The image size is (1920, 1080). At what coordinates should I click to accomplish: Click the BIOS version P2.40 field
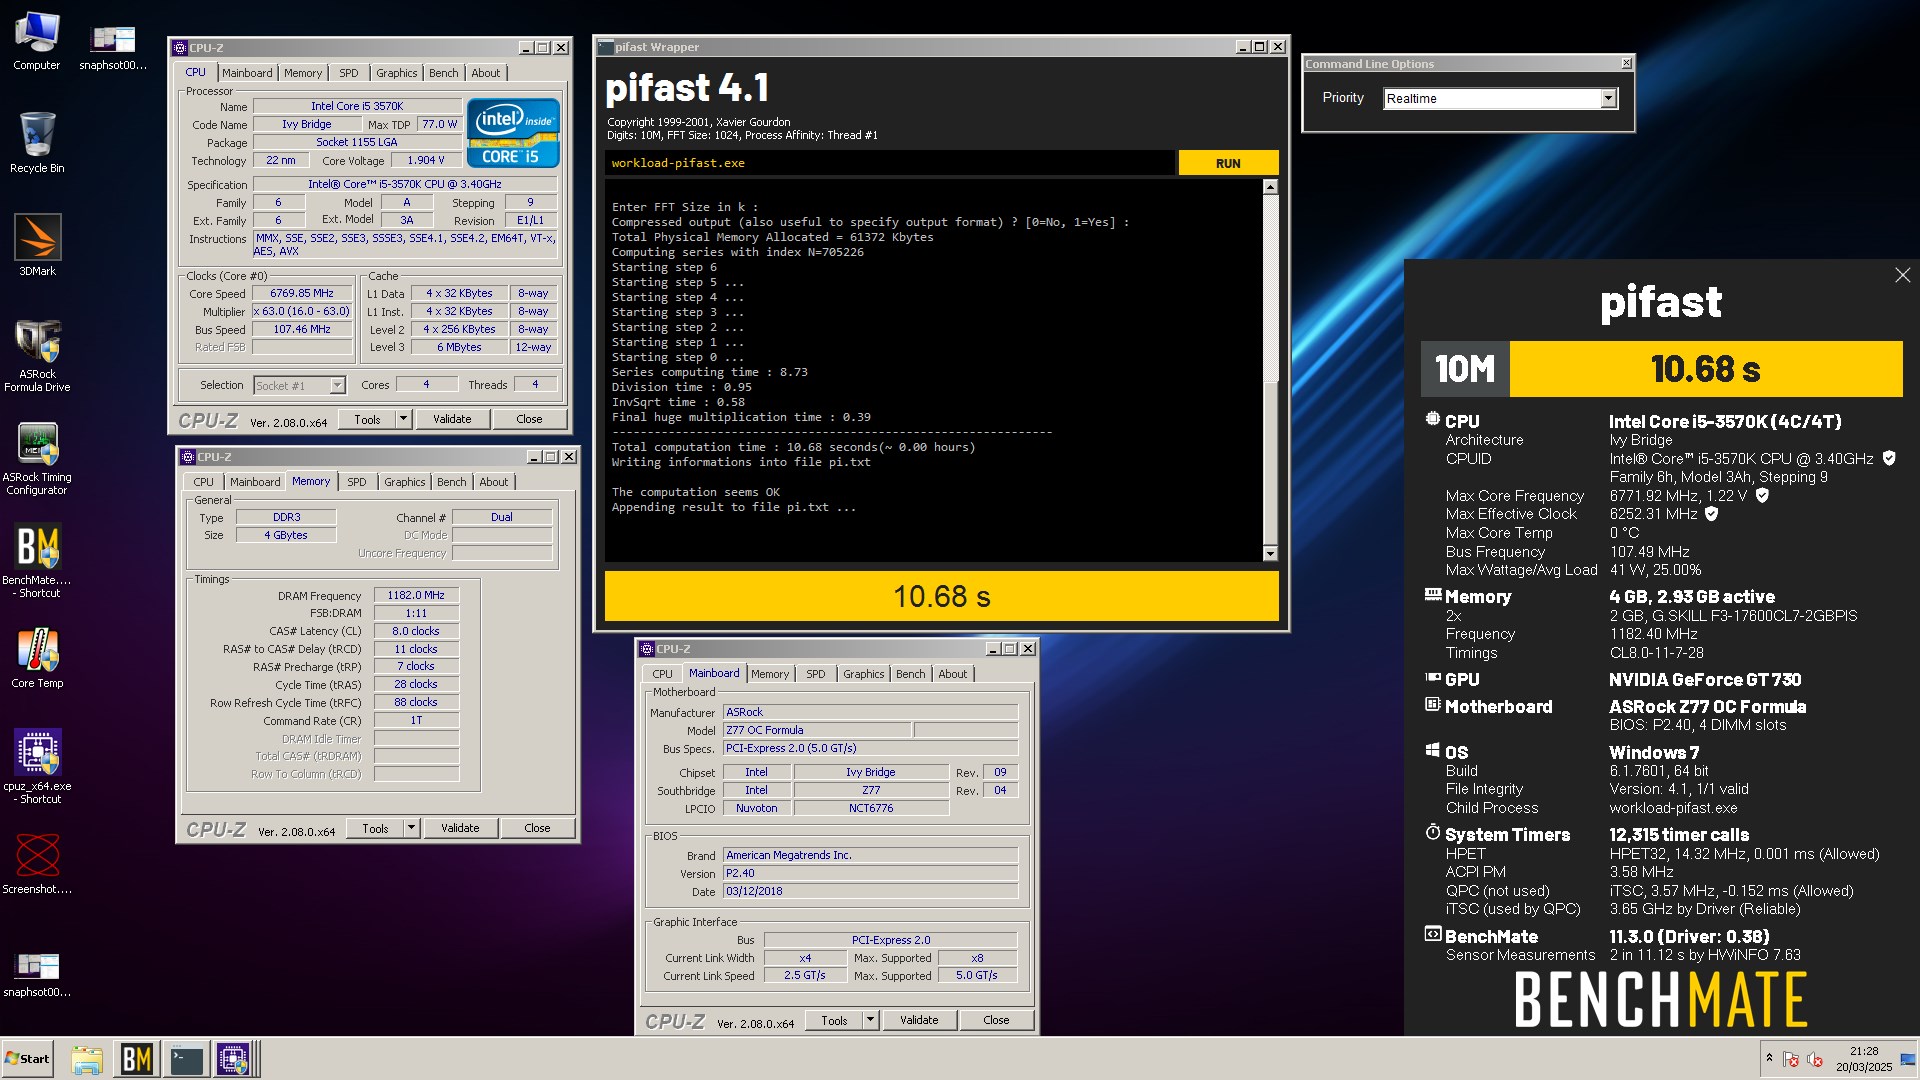pyautogui.click(x=870, y=873)
